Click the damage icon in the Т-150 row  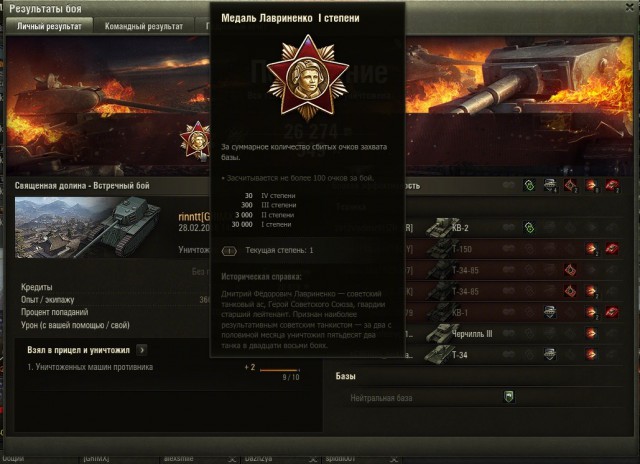click(x=591, y=249)
